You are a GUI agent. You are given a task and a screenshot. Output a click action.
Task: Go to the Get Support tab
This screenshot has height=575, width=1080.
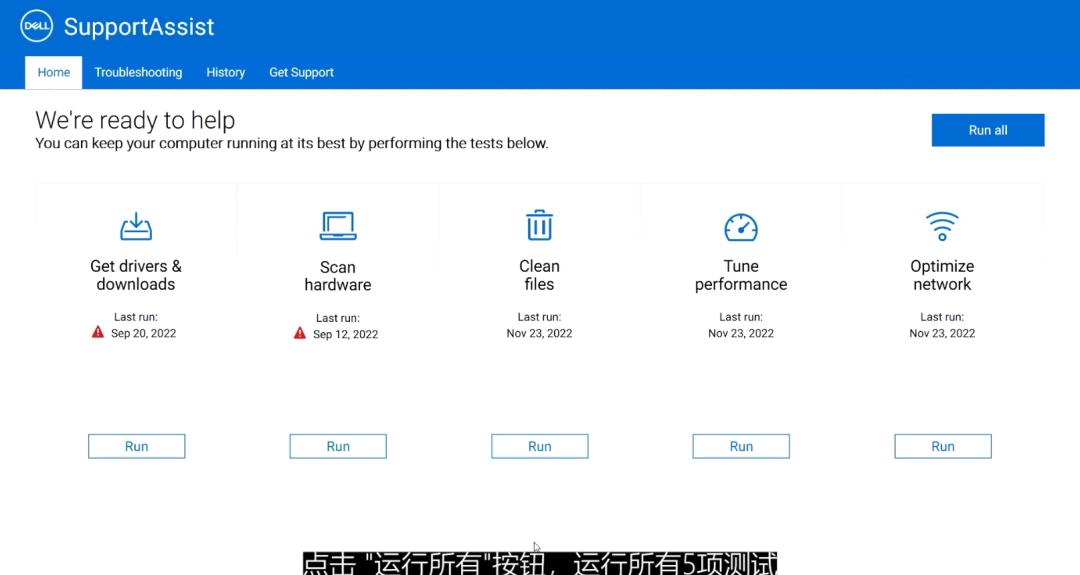click(301, 72)
